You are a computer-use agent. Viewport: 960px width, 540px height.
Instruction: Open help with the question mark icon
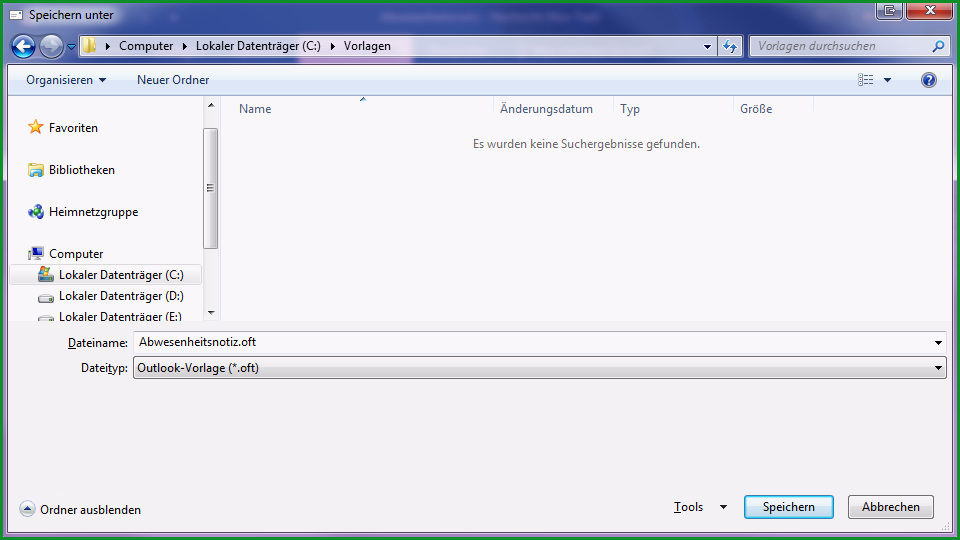coord(928,80)
